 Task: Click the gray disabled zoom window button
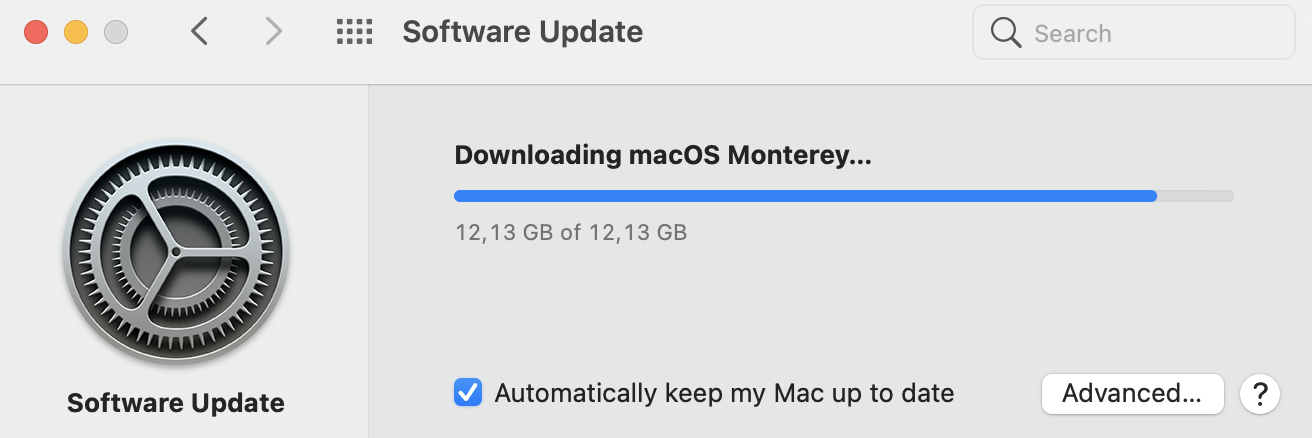click(x=116, y=32)
